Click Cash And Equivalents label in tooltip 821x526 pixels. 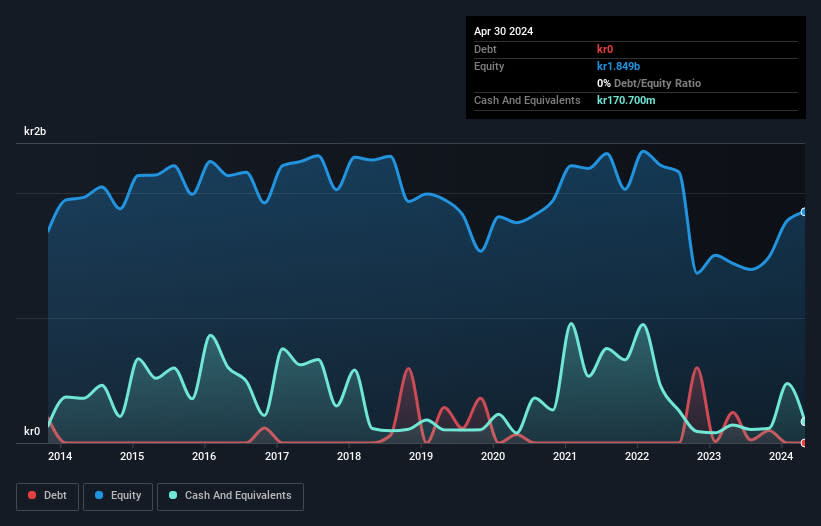click(x=527, y=100)
